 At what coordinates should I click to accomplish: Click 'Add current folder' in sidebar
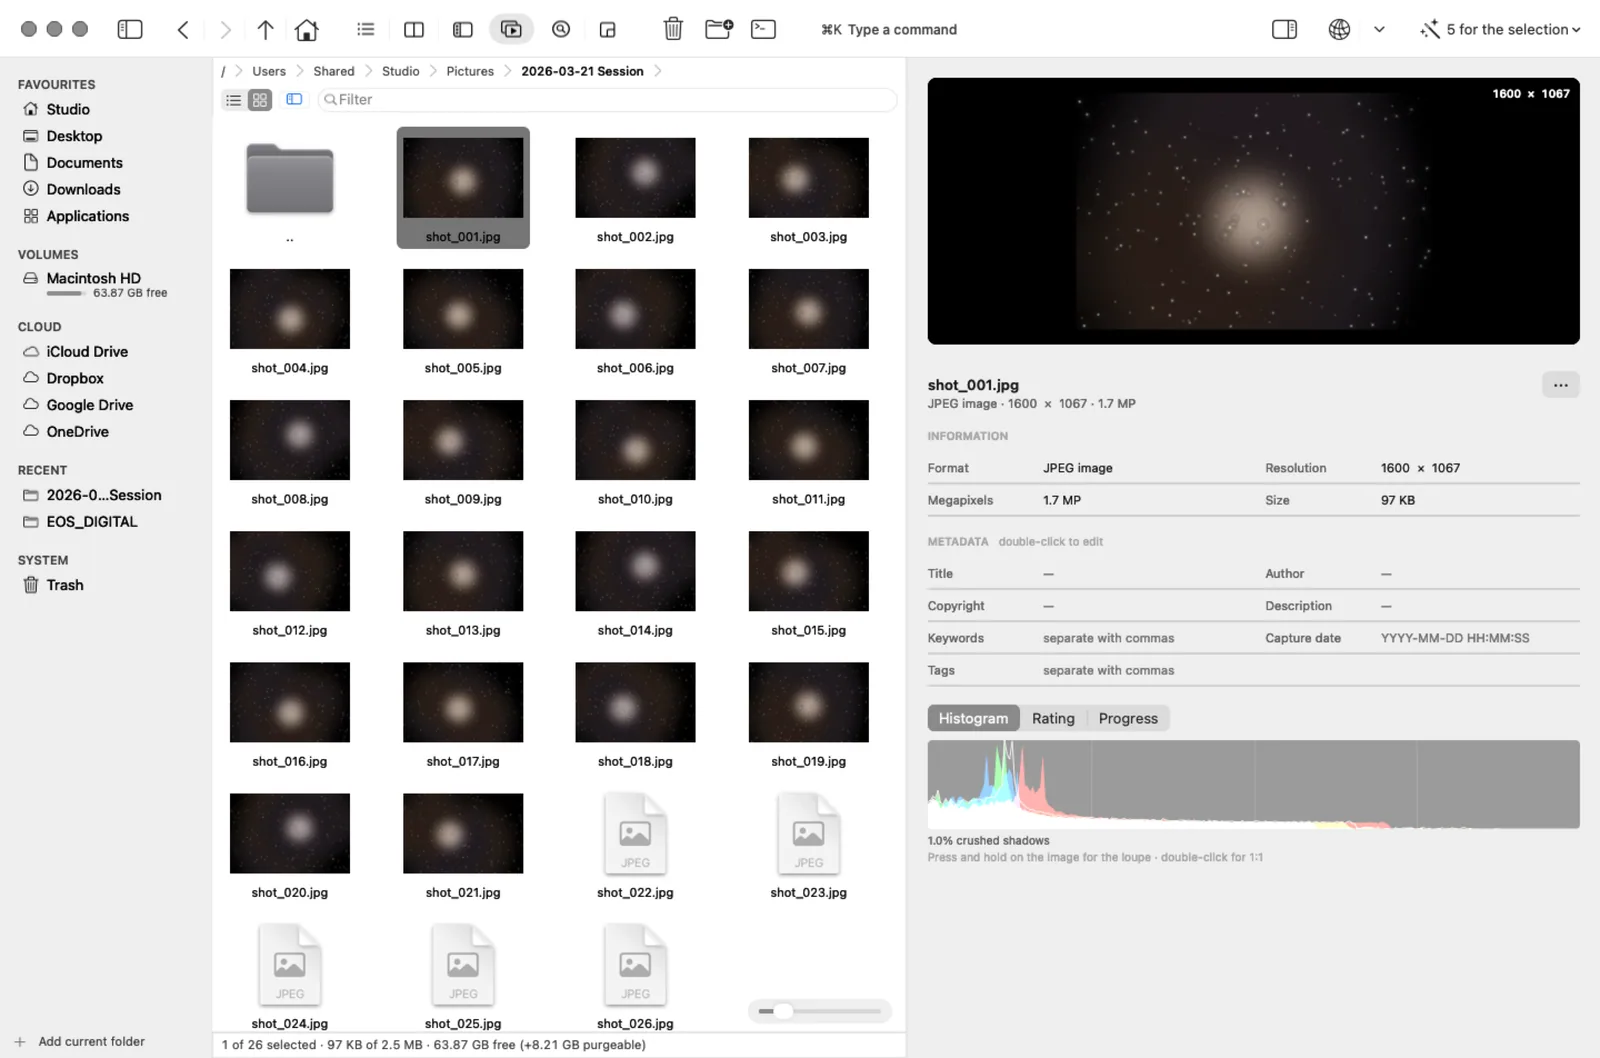80,1041
